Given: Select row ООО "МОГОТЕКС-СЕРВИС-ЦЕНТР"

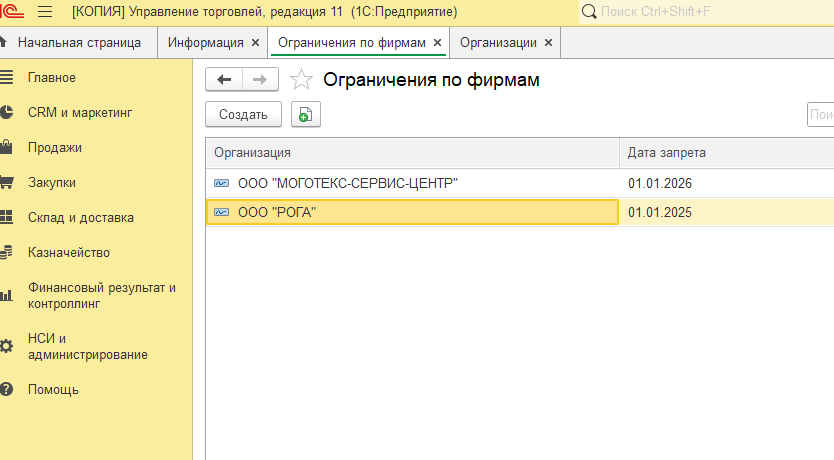Looking at the screenshot, I should (x=520, y=183).
